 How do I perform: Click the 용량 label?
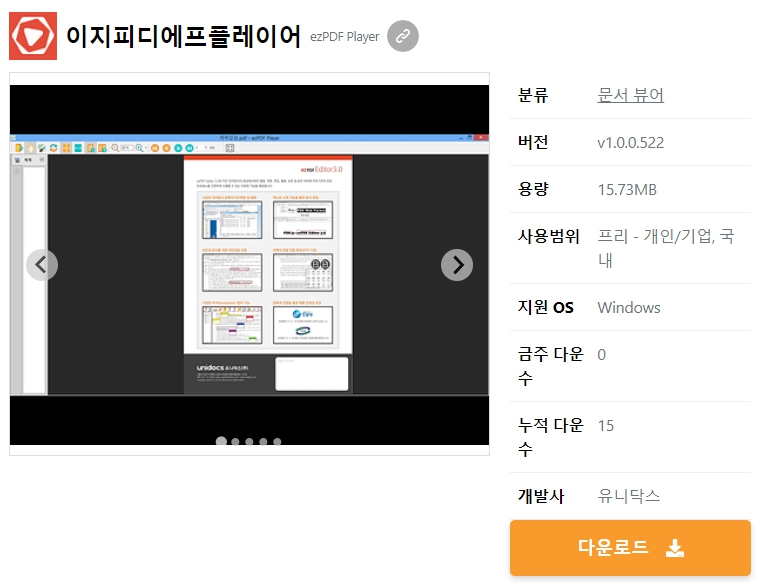(x=533, y=189)
